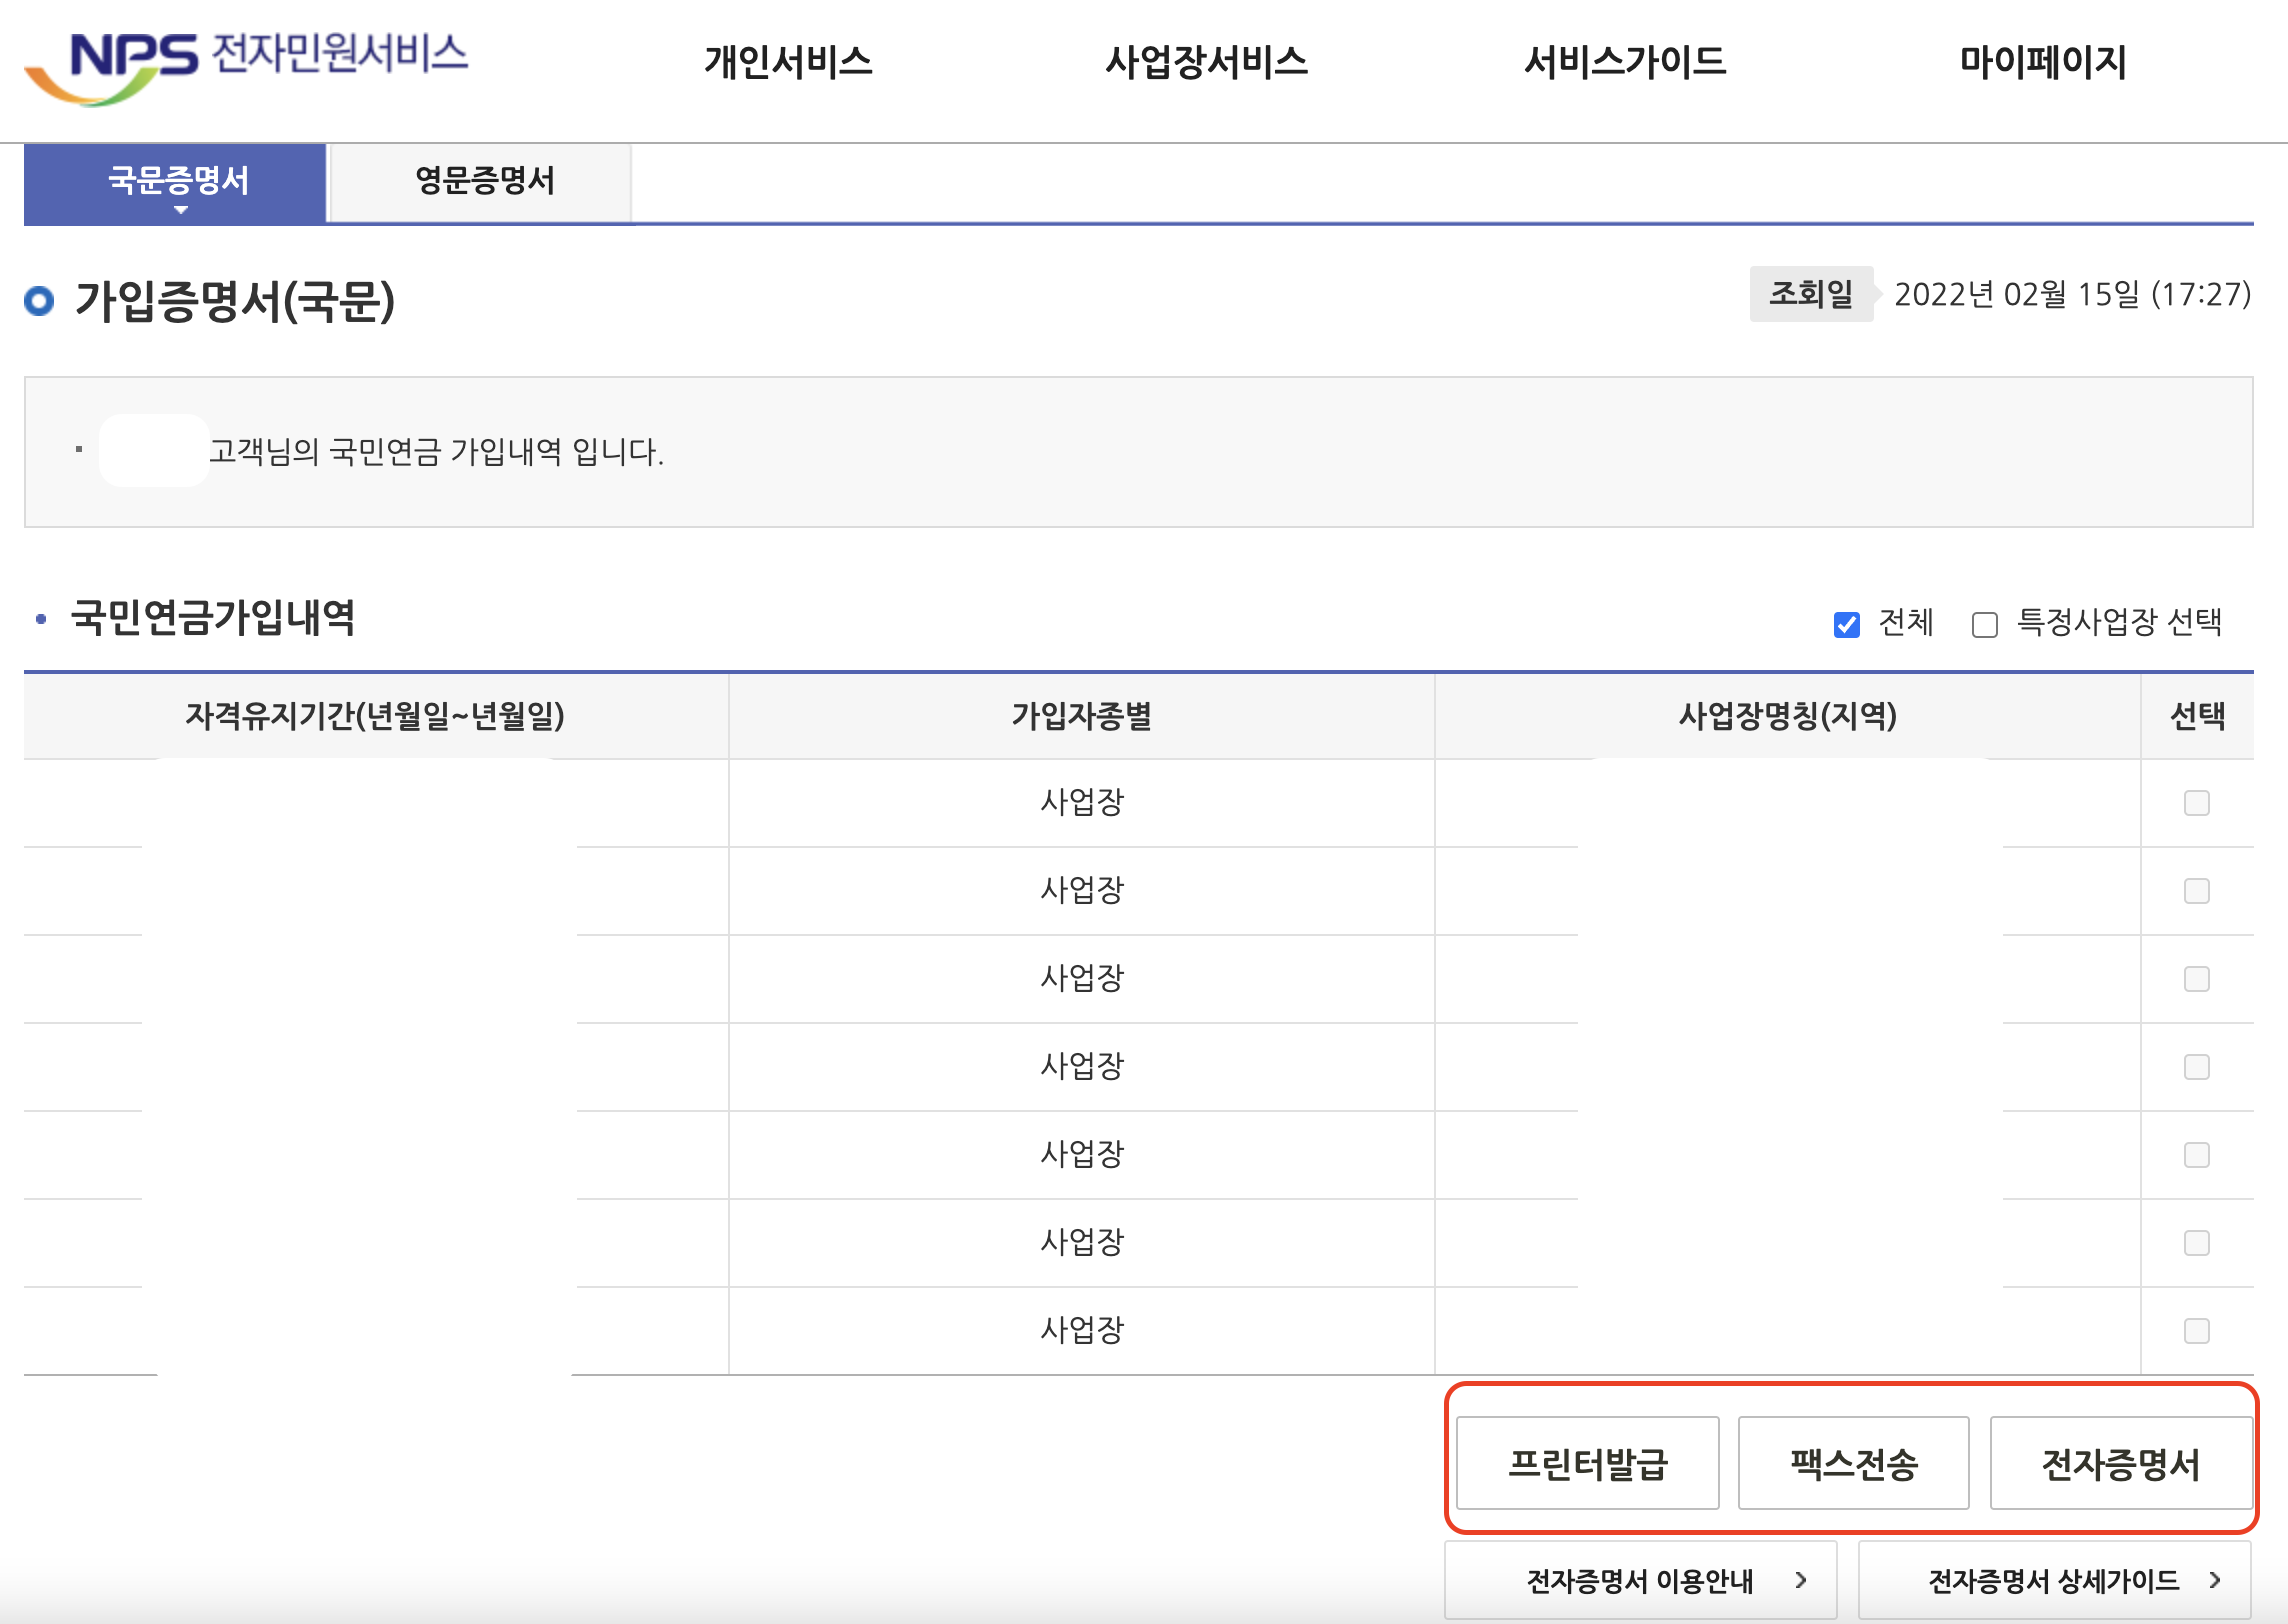The image size is (2288, 1624).
Task: Click the small arrow under 국문증명서 tab
Action: pos(181,210)
